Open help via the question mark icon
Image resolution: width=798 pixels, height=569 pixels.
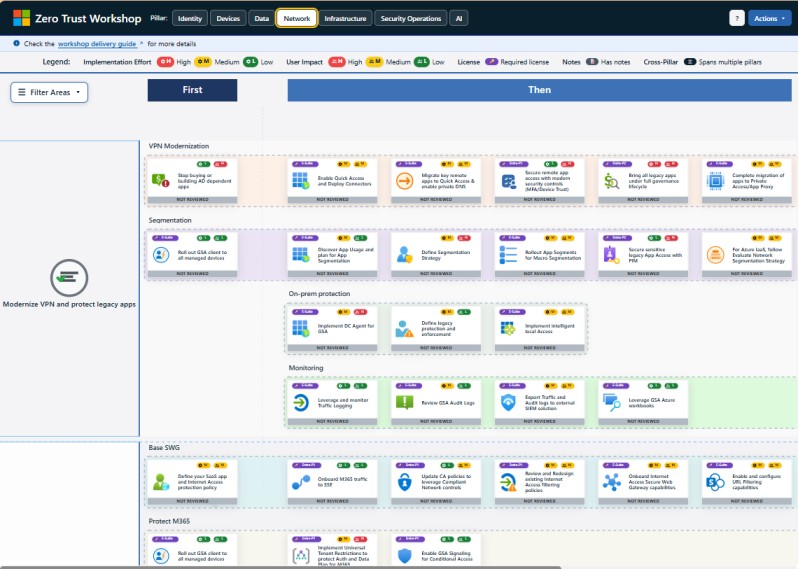coord(737,18)
